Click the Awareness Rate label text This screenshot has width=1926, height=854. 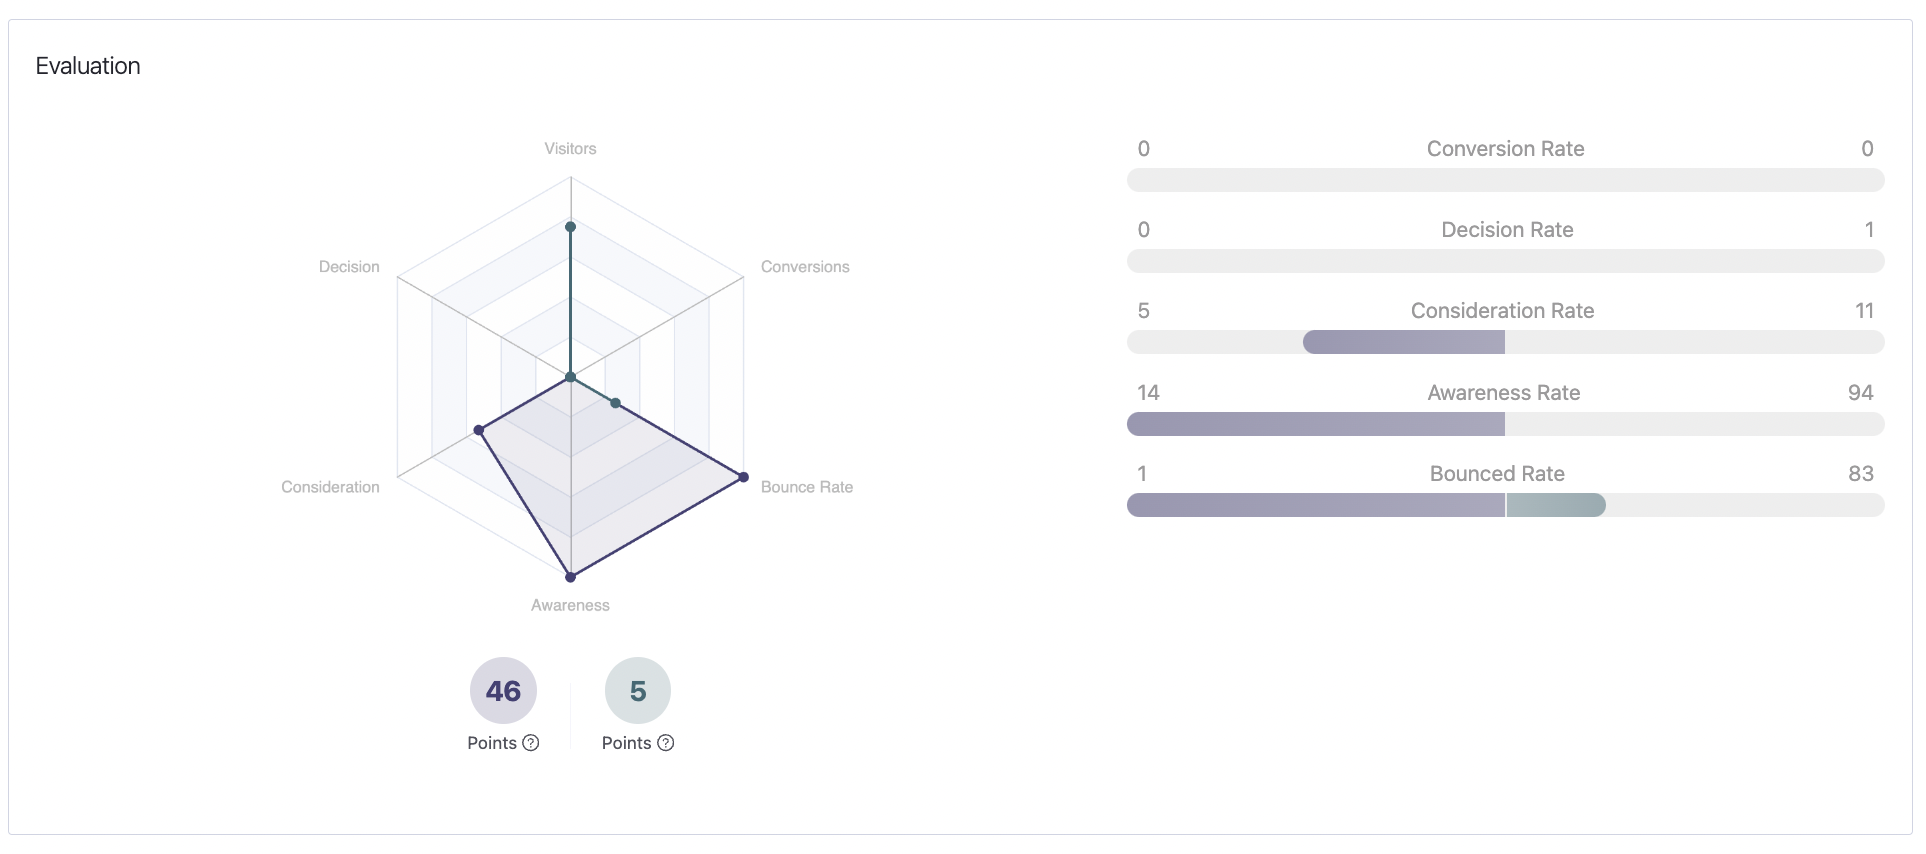[1503, 393]
